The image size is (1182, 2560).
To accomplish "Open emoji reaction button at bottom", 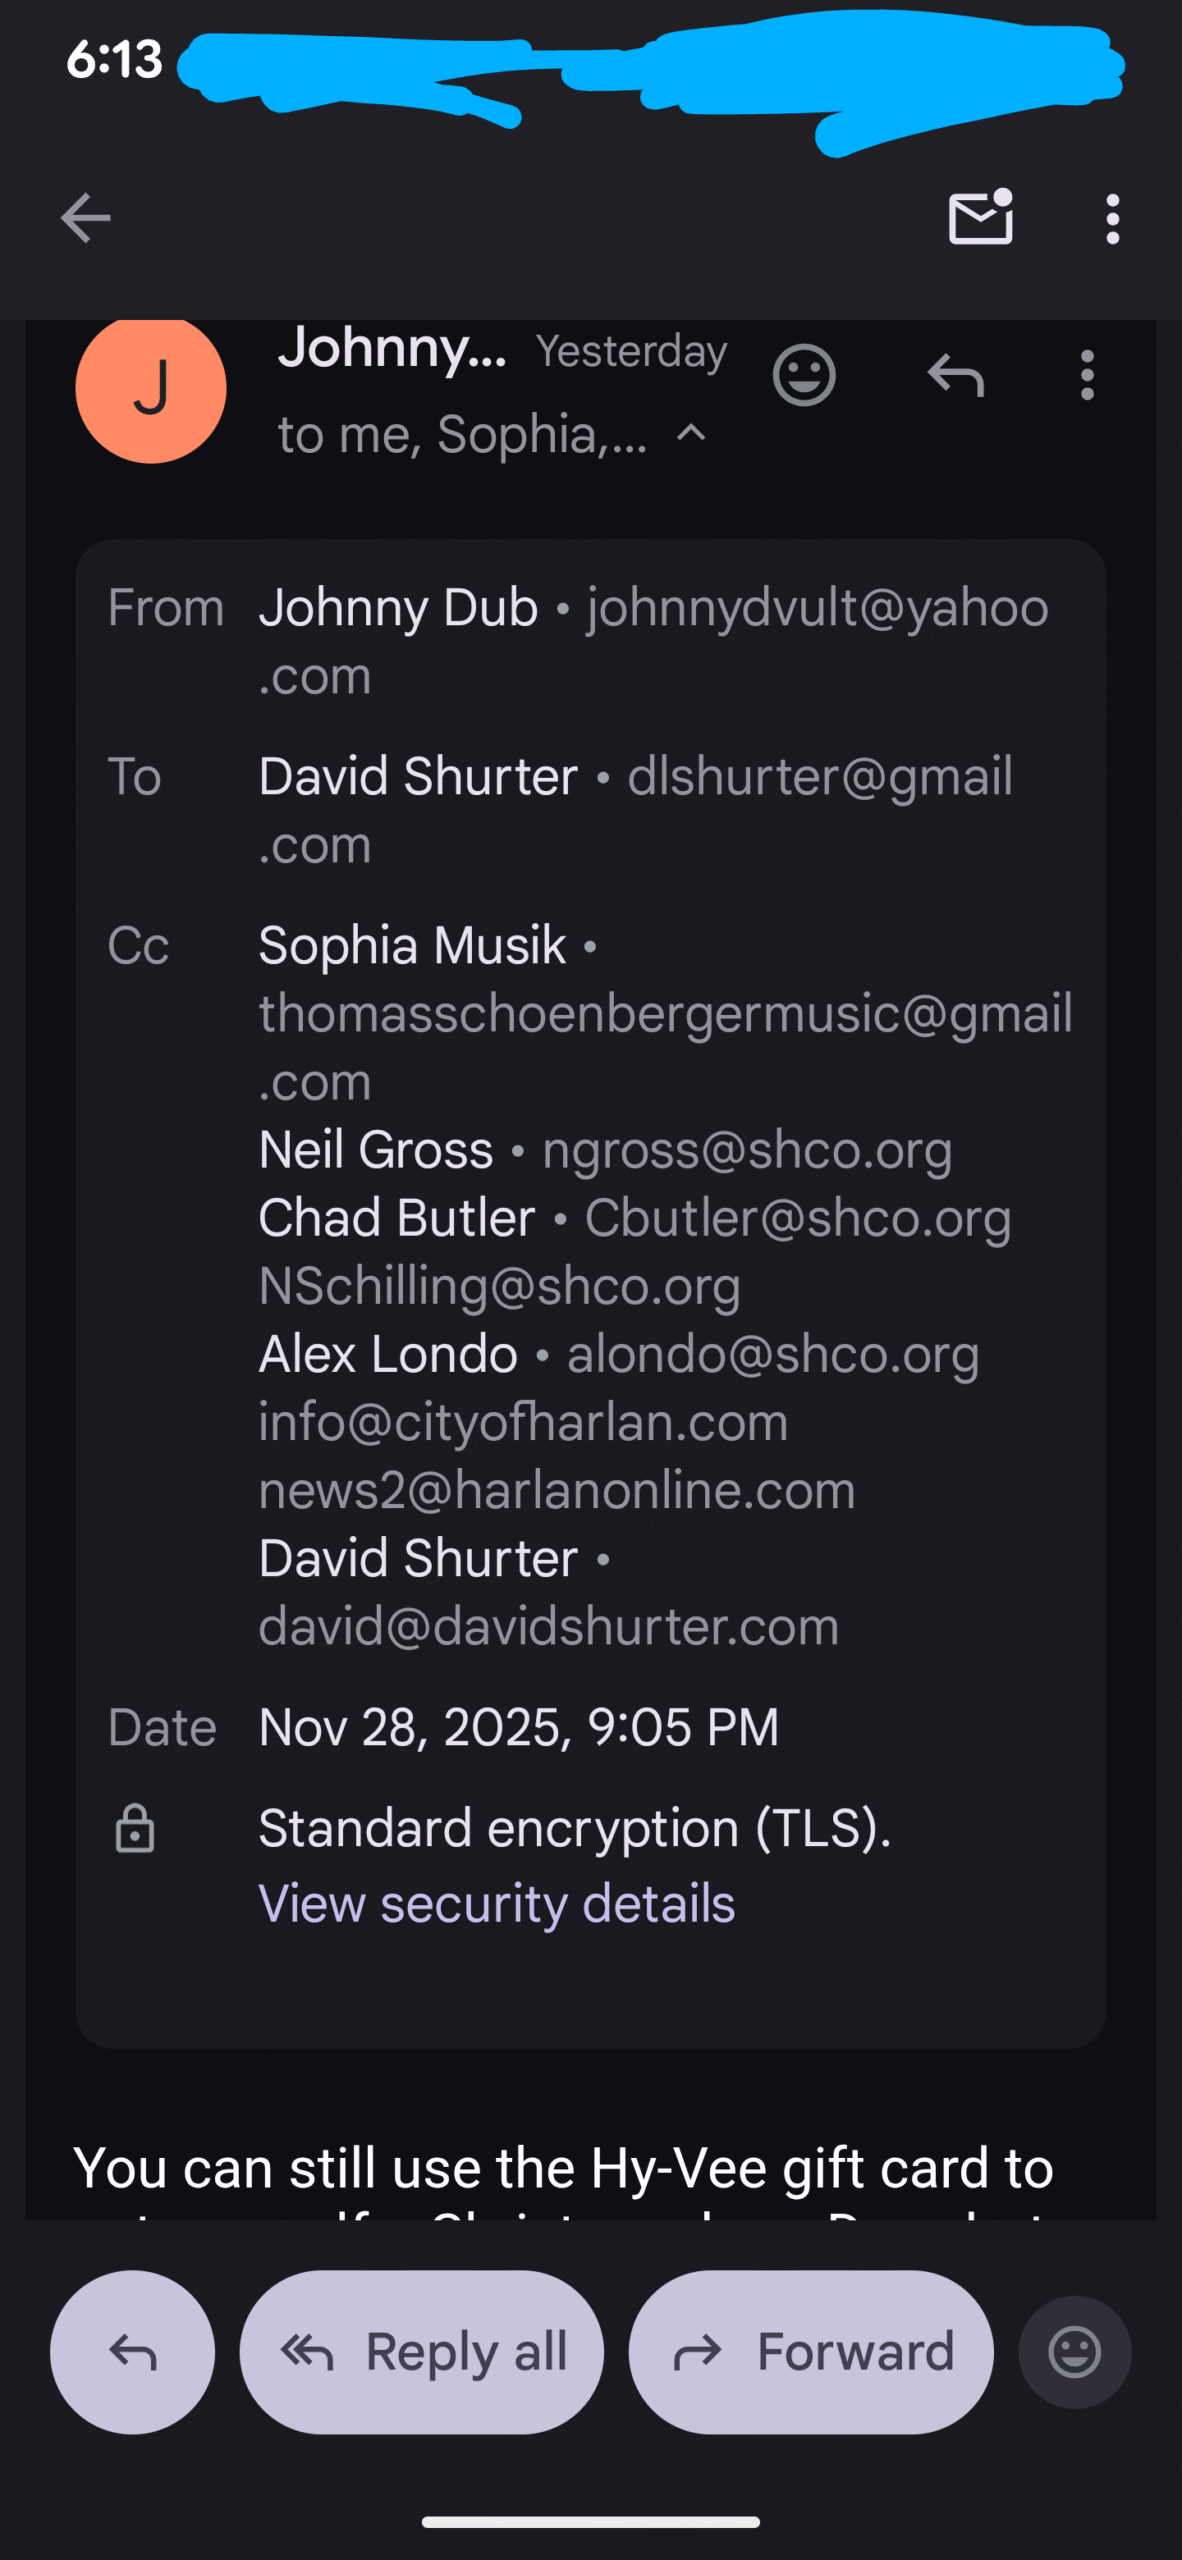I will pyautogui.click(x=1074, y=2352).
